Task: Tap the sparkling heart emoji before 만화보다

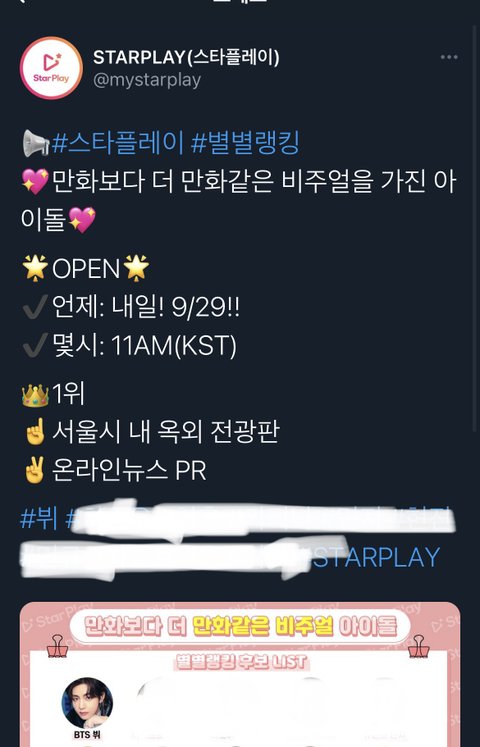Action: click(x=35, y=182)
